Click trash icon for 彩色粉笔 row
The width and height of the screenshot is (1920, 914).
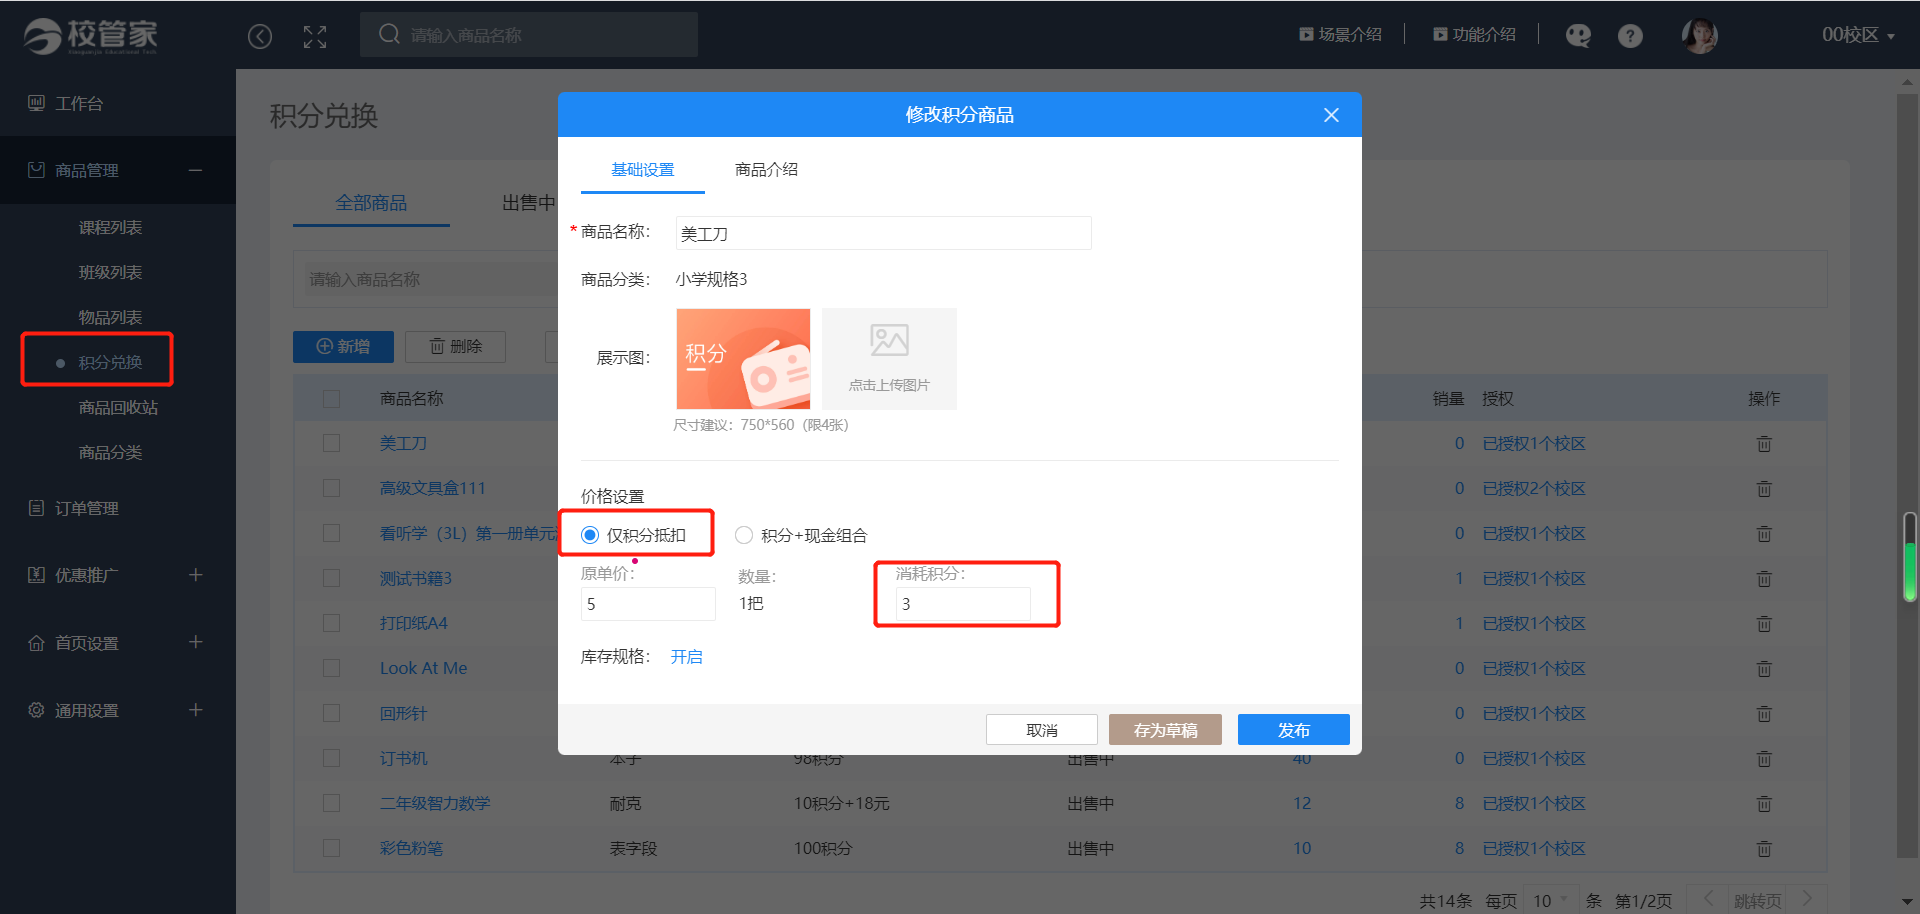point(1764,849)
